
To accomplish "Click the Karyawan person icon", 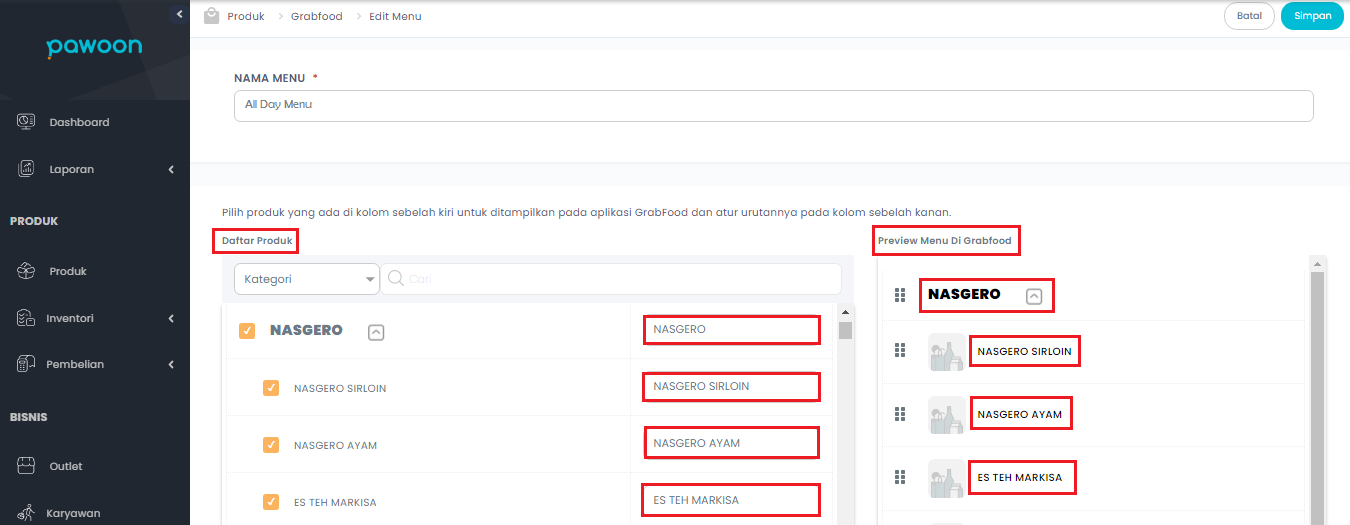I will tap(27, 513).
